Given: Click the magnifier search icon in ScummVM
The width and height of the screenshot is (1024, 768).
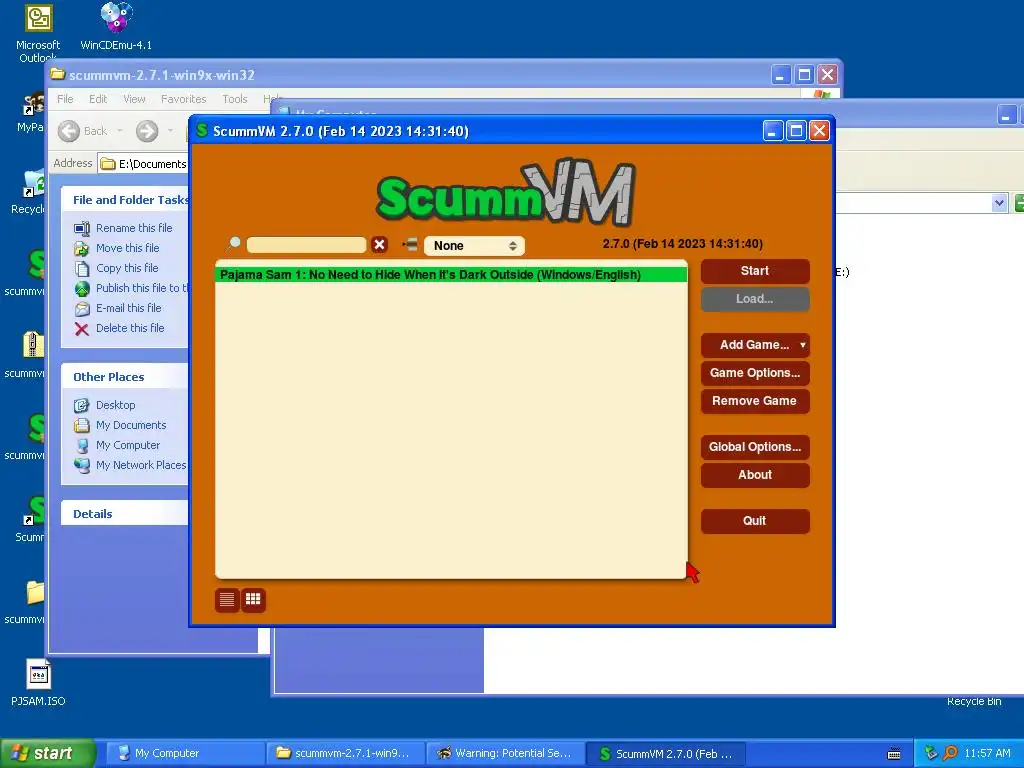Looking at the screenshot, I should (233, 244).
